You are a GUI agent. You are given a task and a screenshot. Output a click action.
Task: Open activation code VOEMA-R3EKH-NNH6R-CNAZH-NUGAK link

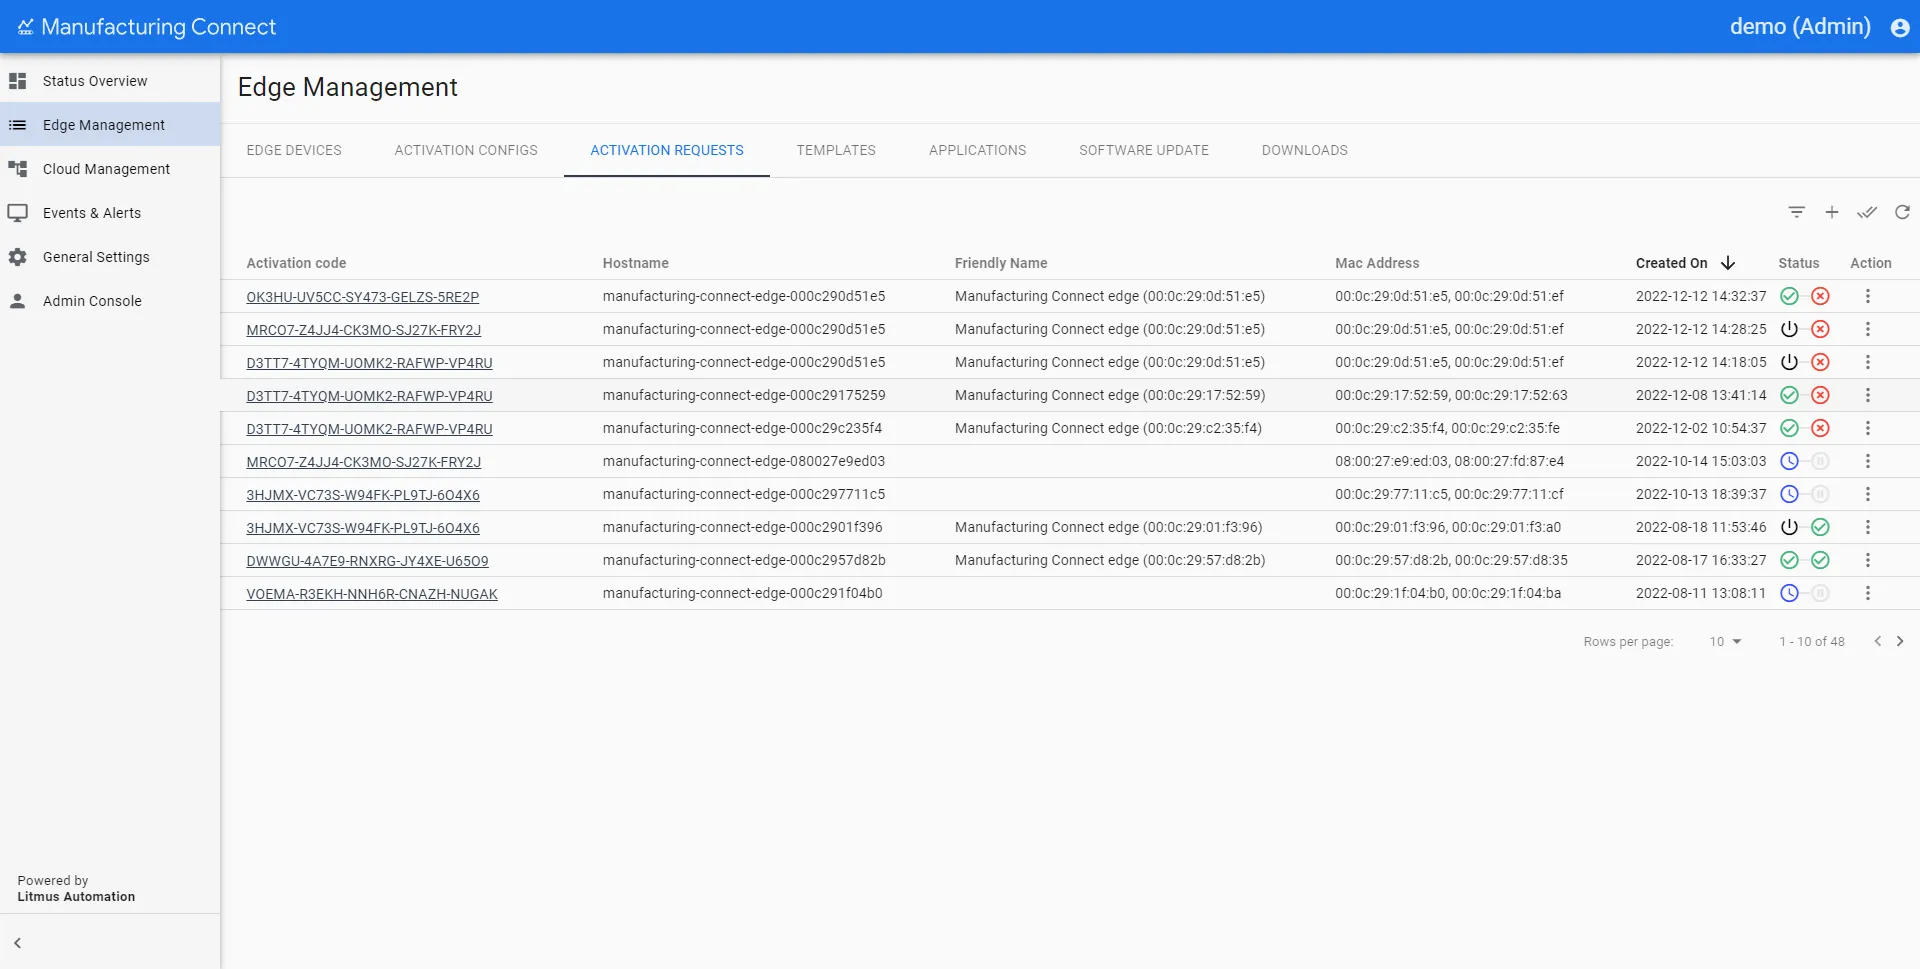pos(371,594)
